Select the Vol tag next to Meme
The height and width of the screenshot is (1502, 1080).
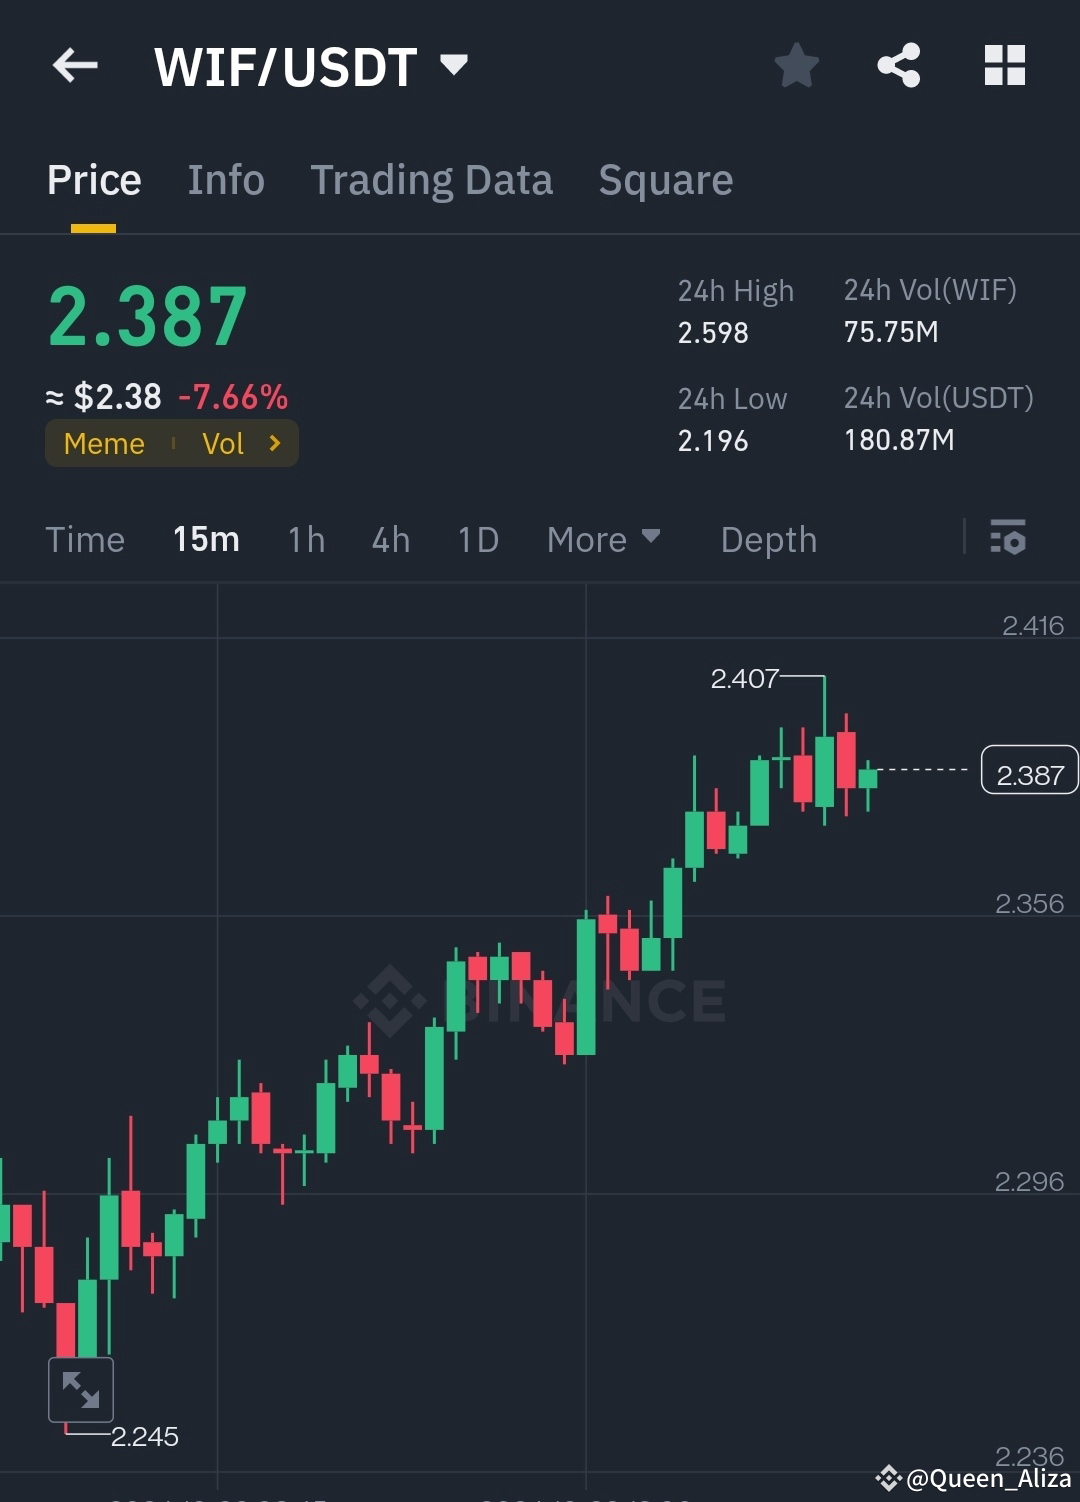[226, 443]
